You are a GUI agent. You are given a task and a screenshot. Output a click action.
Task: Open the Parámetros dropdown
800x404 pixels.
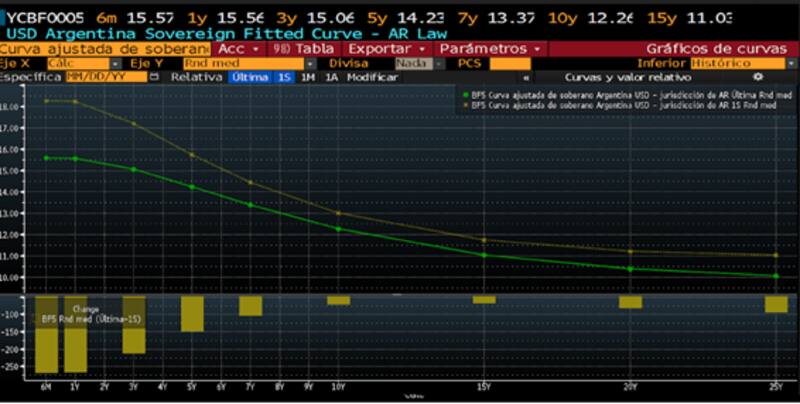pyautogui.click(x=489, y=48)
